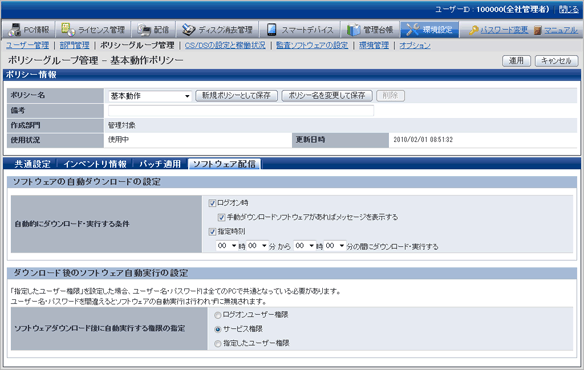Click the 管理台帳 ledger book icon
584x370 pixels.
click(353, 29)
